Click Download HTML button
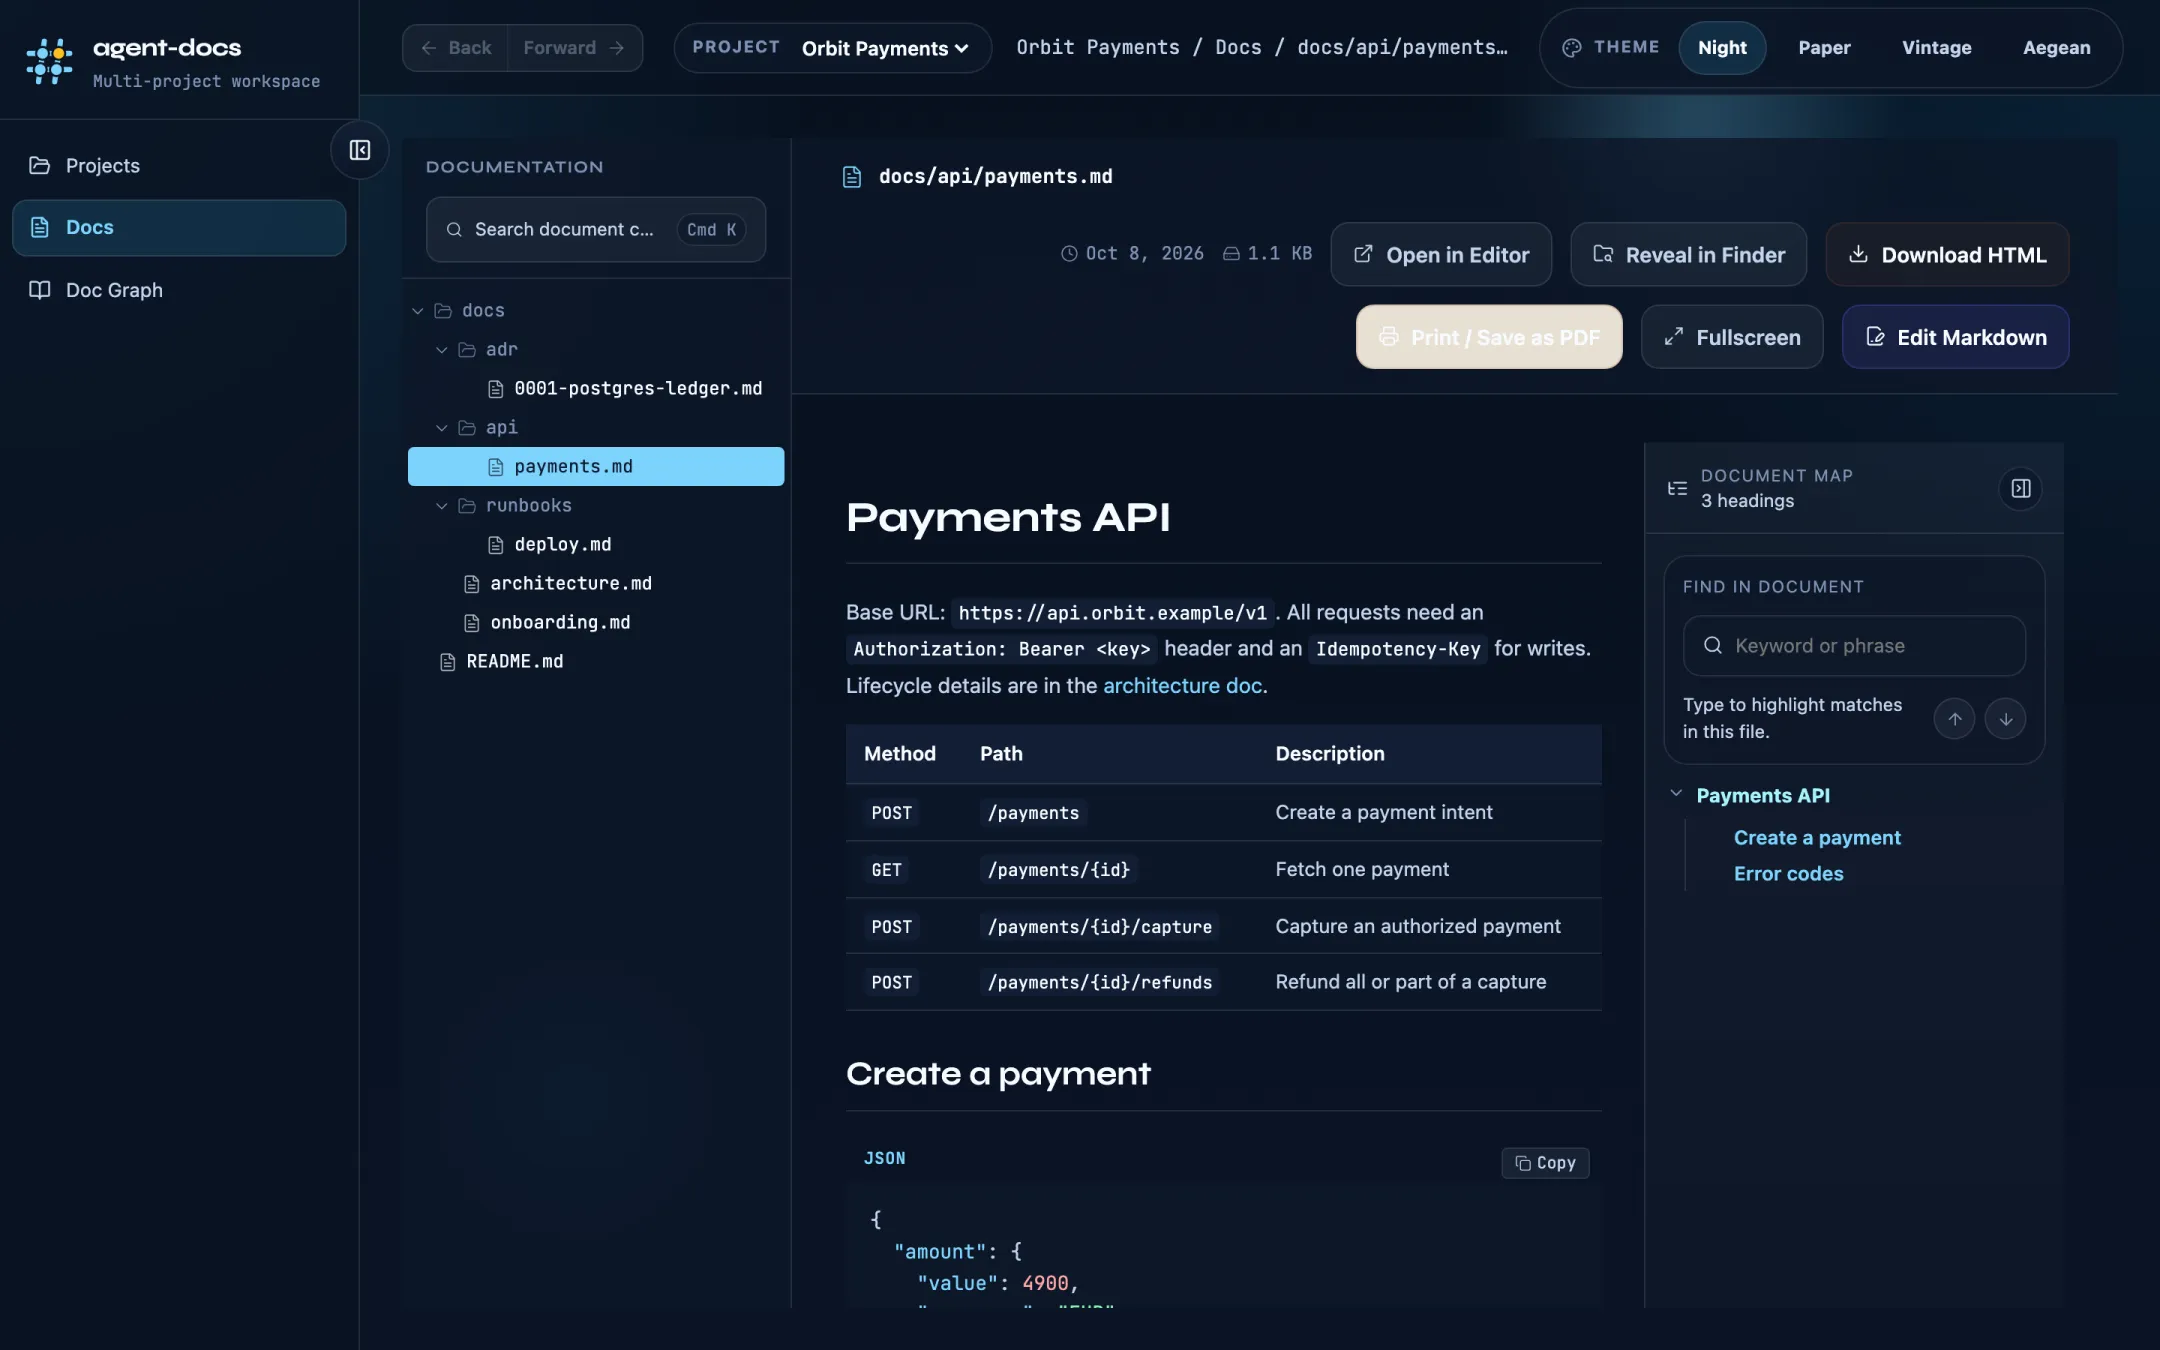Image resolution: width=2160 pixels, height=1350 pixels. (1947, 255)
